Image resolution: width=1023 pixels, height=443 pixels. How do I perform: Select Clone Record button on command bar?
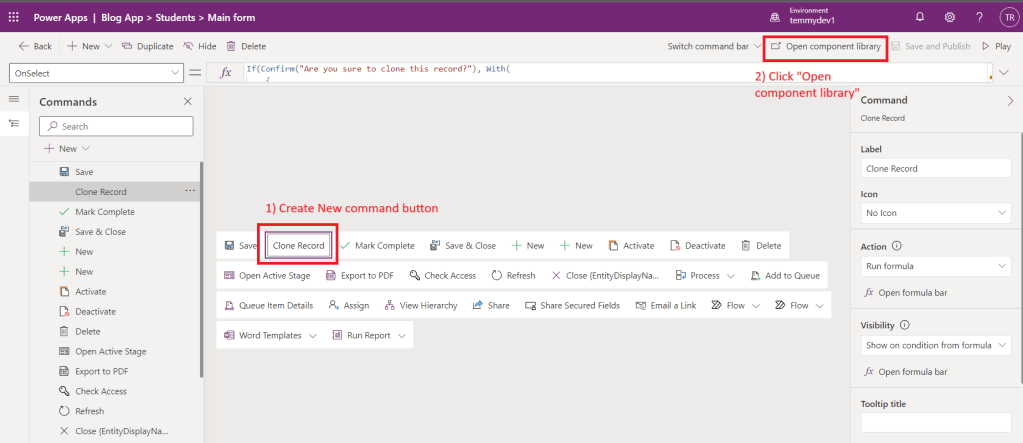tap(298, 246)
